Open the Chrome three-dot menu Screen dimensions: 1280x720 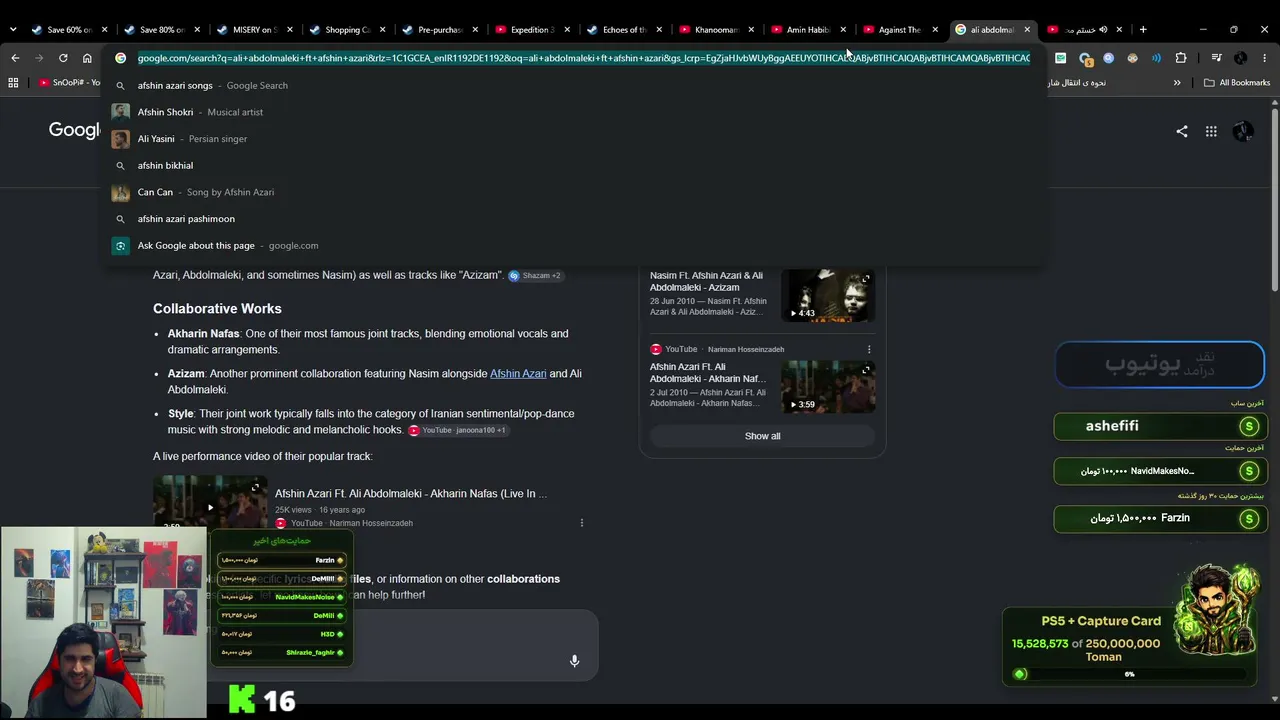tap(1265, 58)
